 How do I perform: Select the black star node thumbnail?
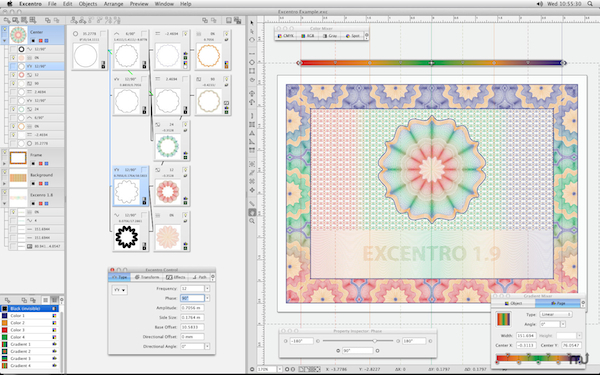pyautogui.click(x=127, y=237)
